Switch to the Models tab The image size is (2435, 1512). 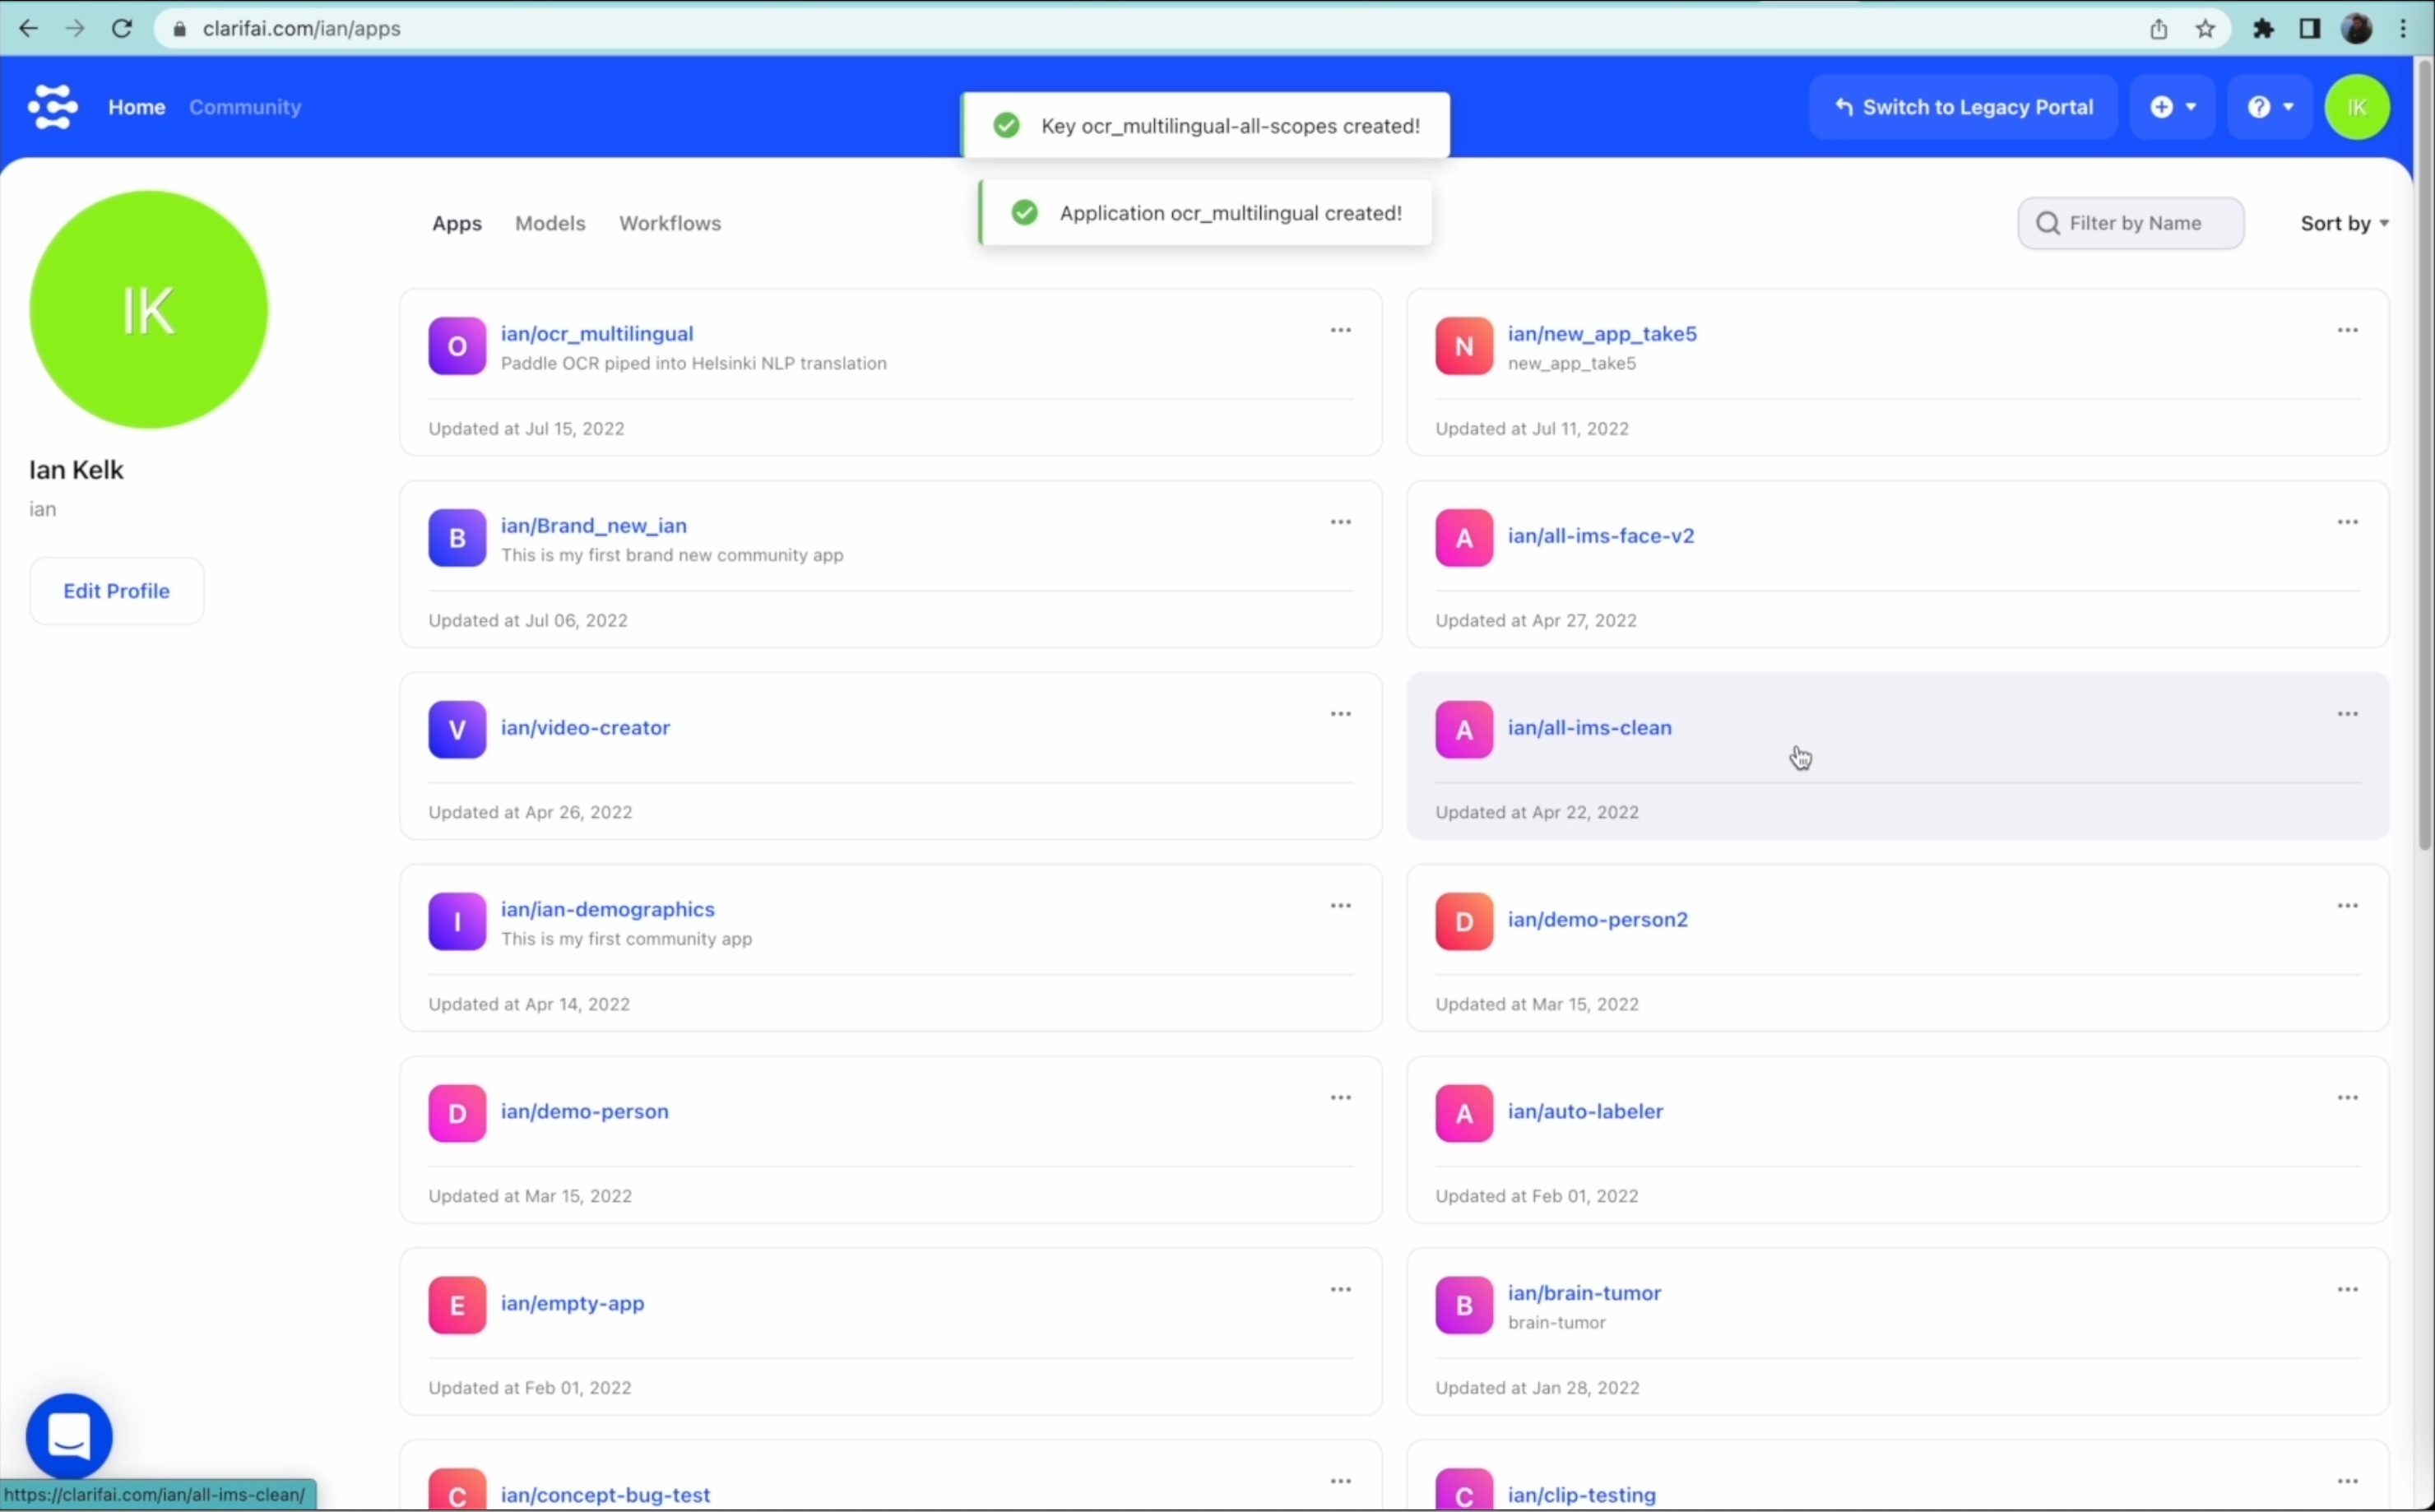tap(550, 223)
